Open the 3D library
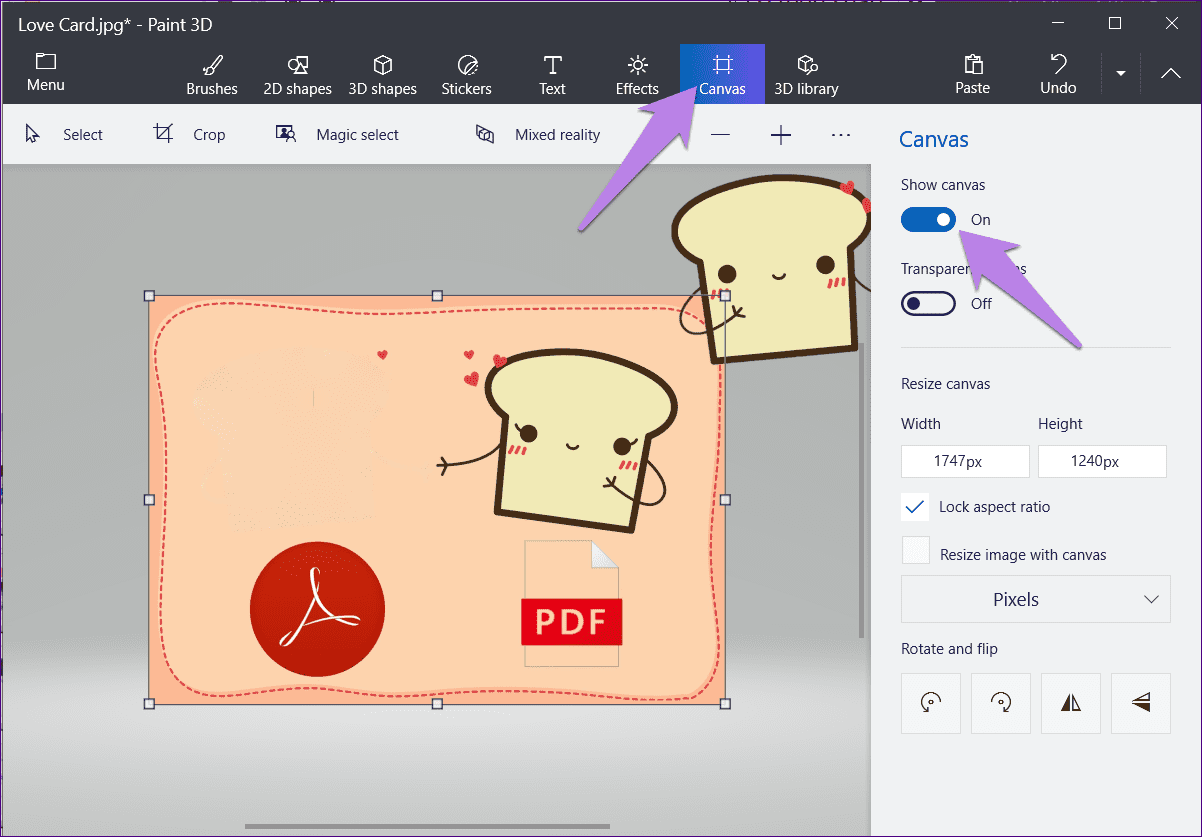 (x=807, y=75)
